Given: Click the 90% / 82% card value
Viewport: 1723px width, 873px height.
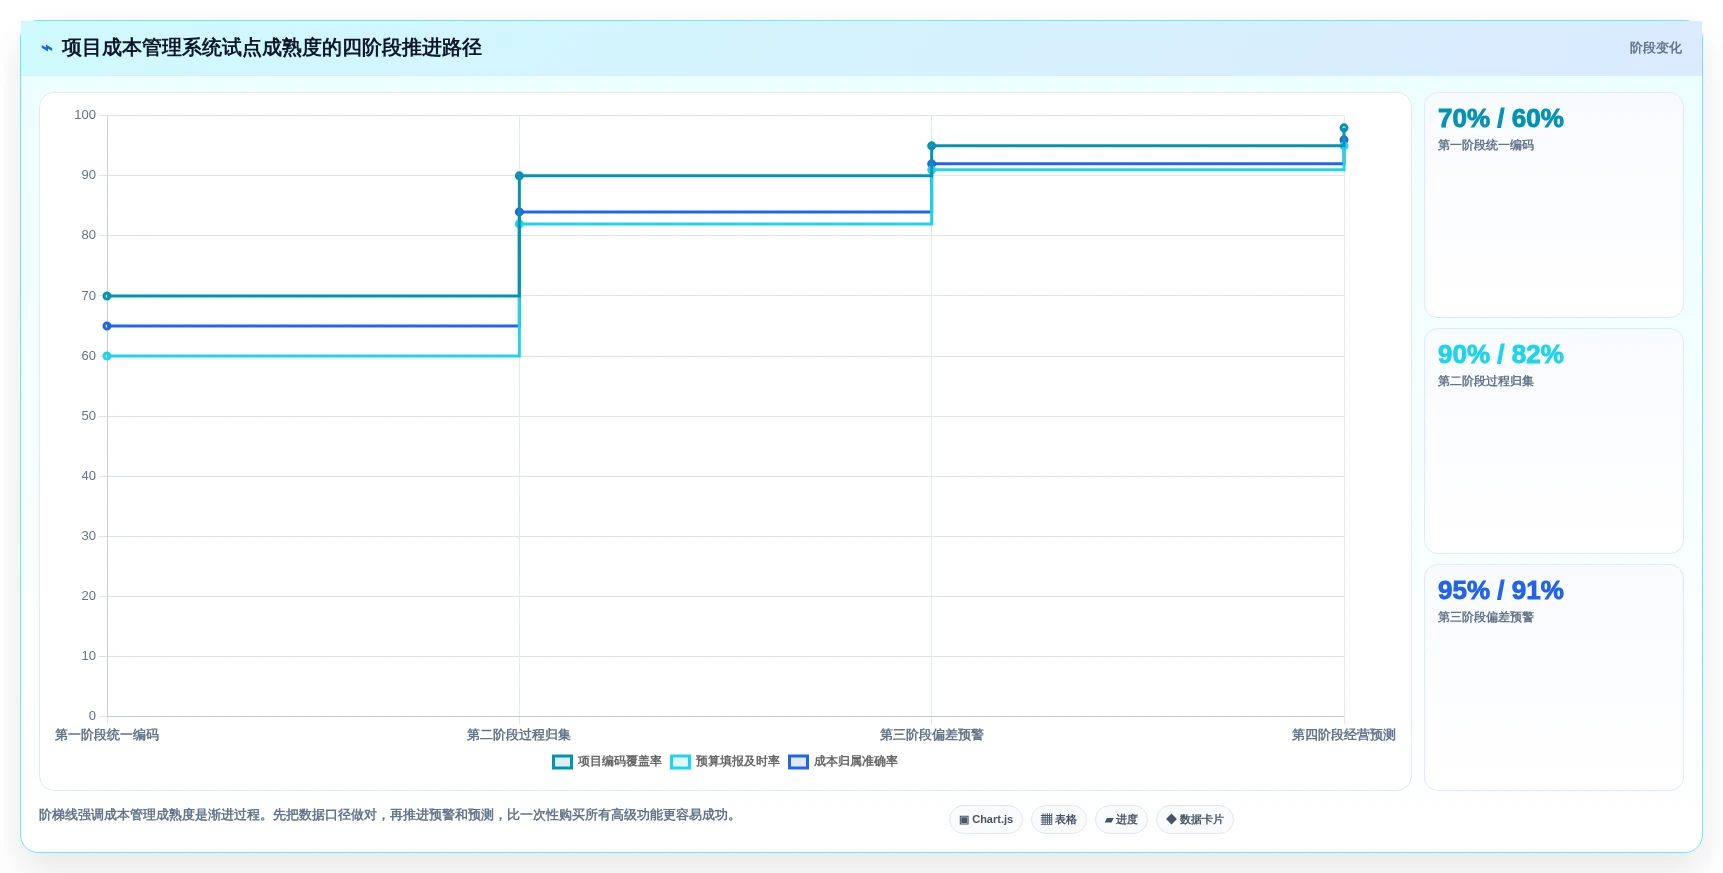Looking at the screenshot, I should click(1500, 355).
